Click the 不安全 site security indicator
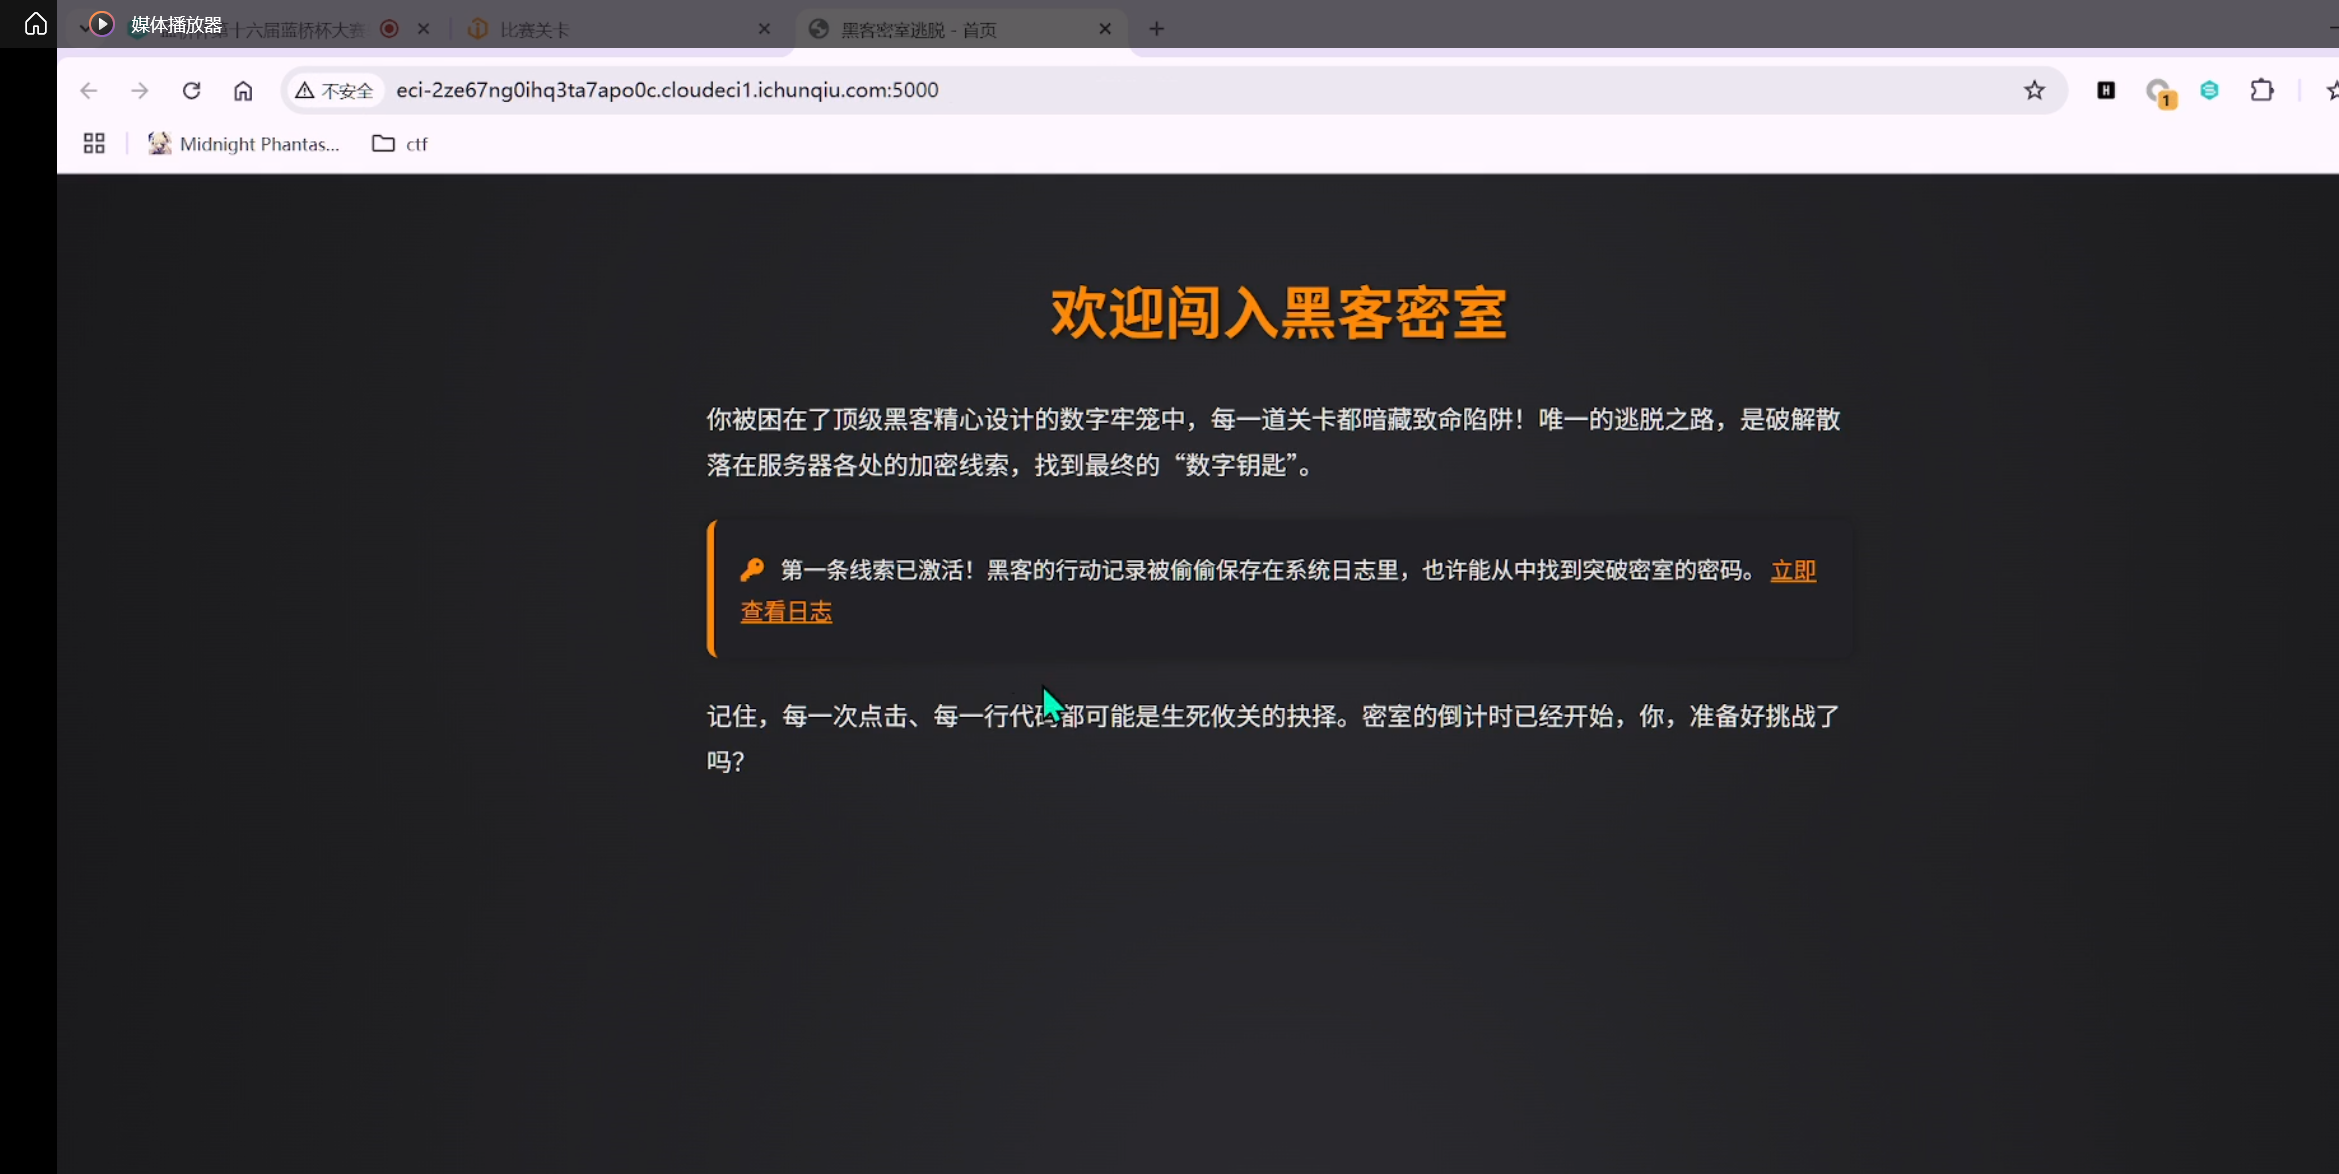Image resolution: width=2339 pixels, height=1174 pixels. [335, 90]
